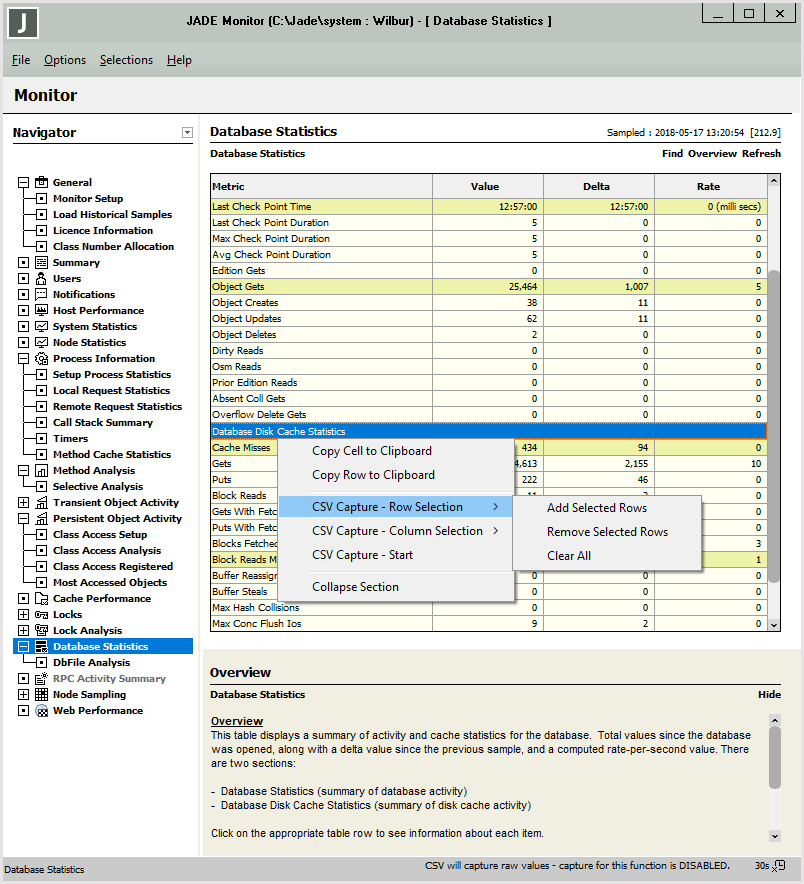Select Copy Cell to Clipboard

tap(372, 451)
